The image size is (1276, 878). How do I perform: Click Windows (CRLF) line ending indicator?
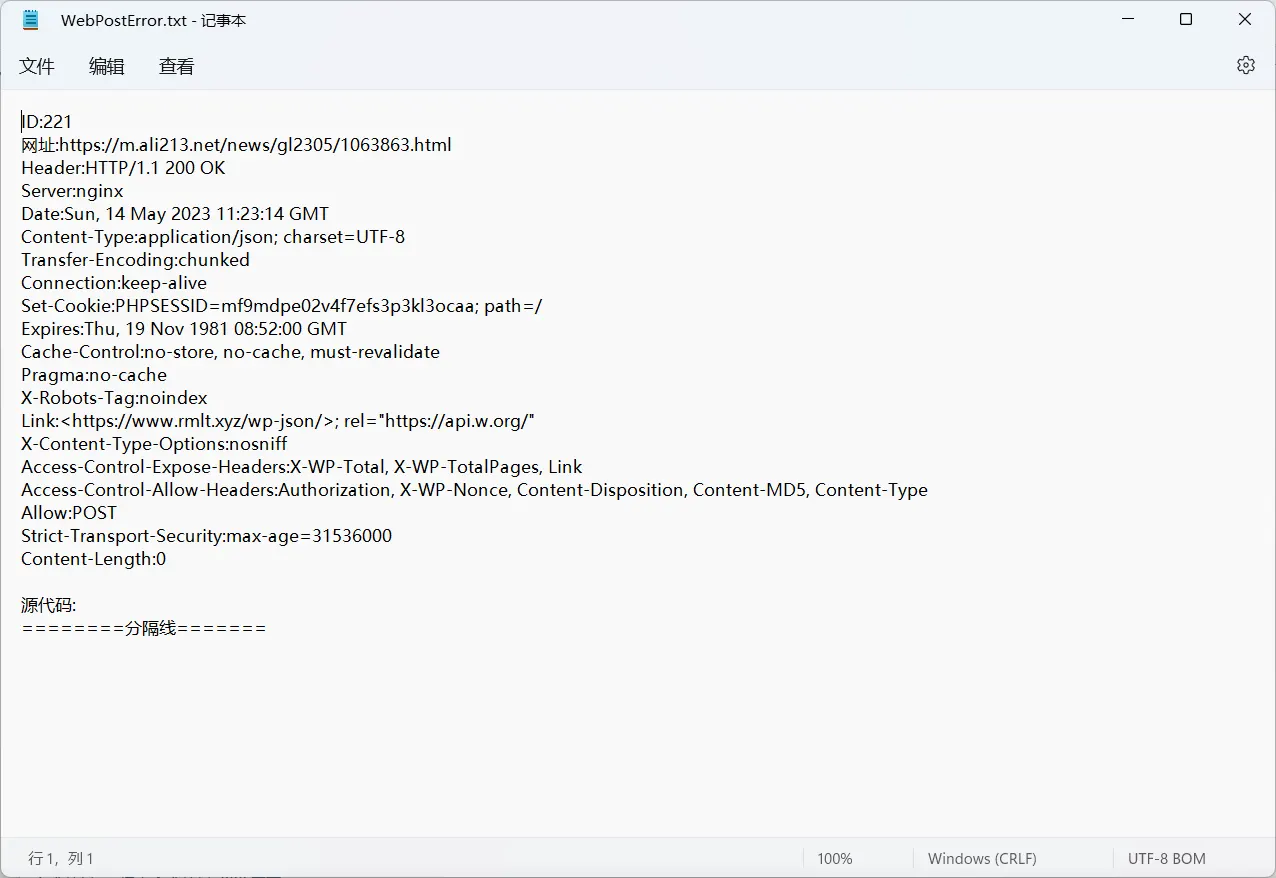point(982,858)
